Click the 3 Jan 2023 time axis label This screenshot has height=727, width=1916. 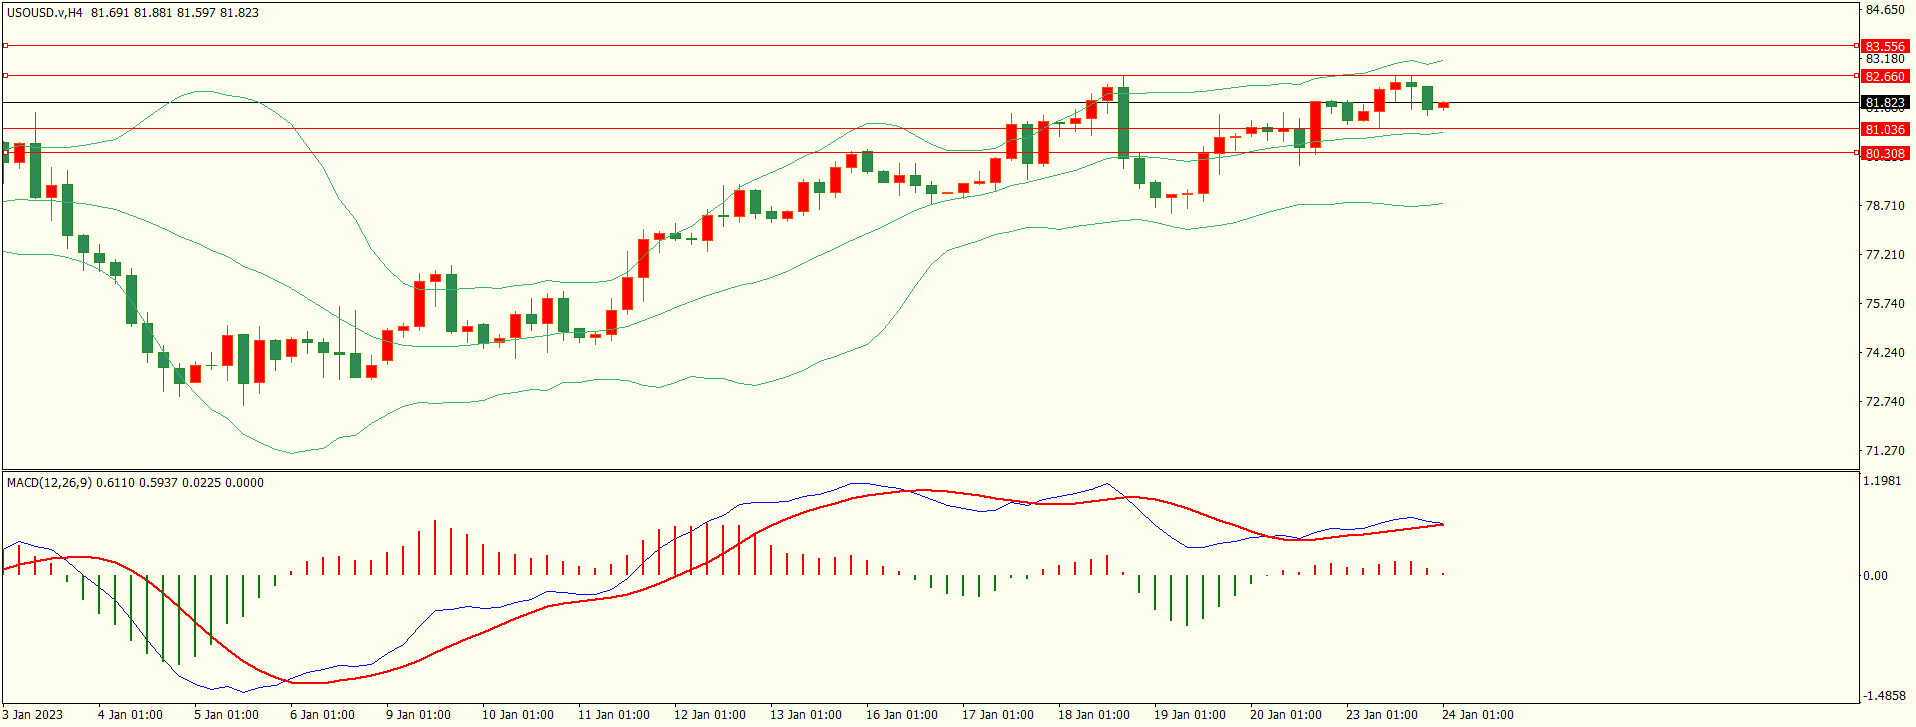(x=32, y=715)
